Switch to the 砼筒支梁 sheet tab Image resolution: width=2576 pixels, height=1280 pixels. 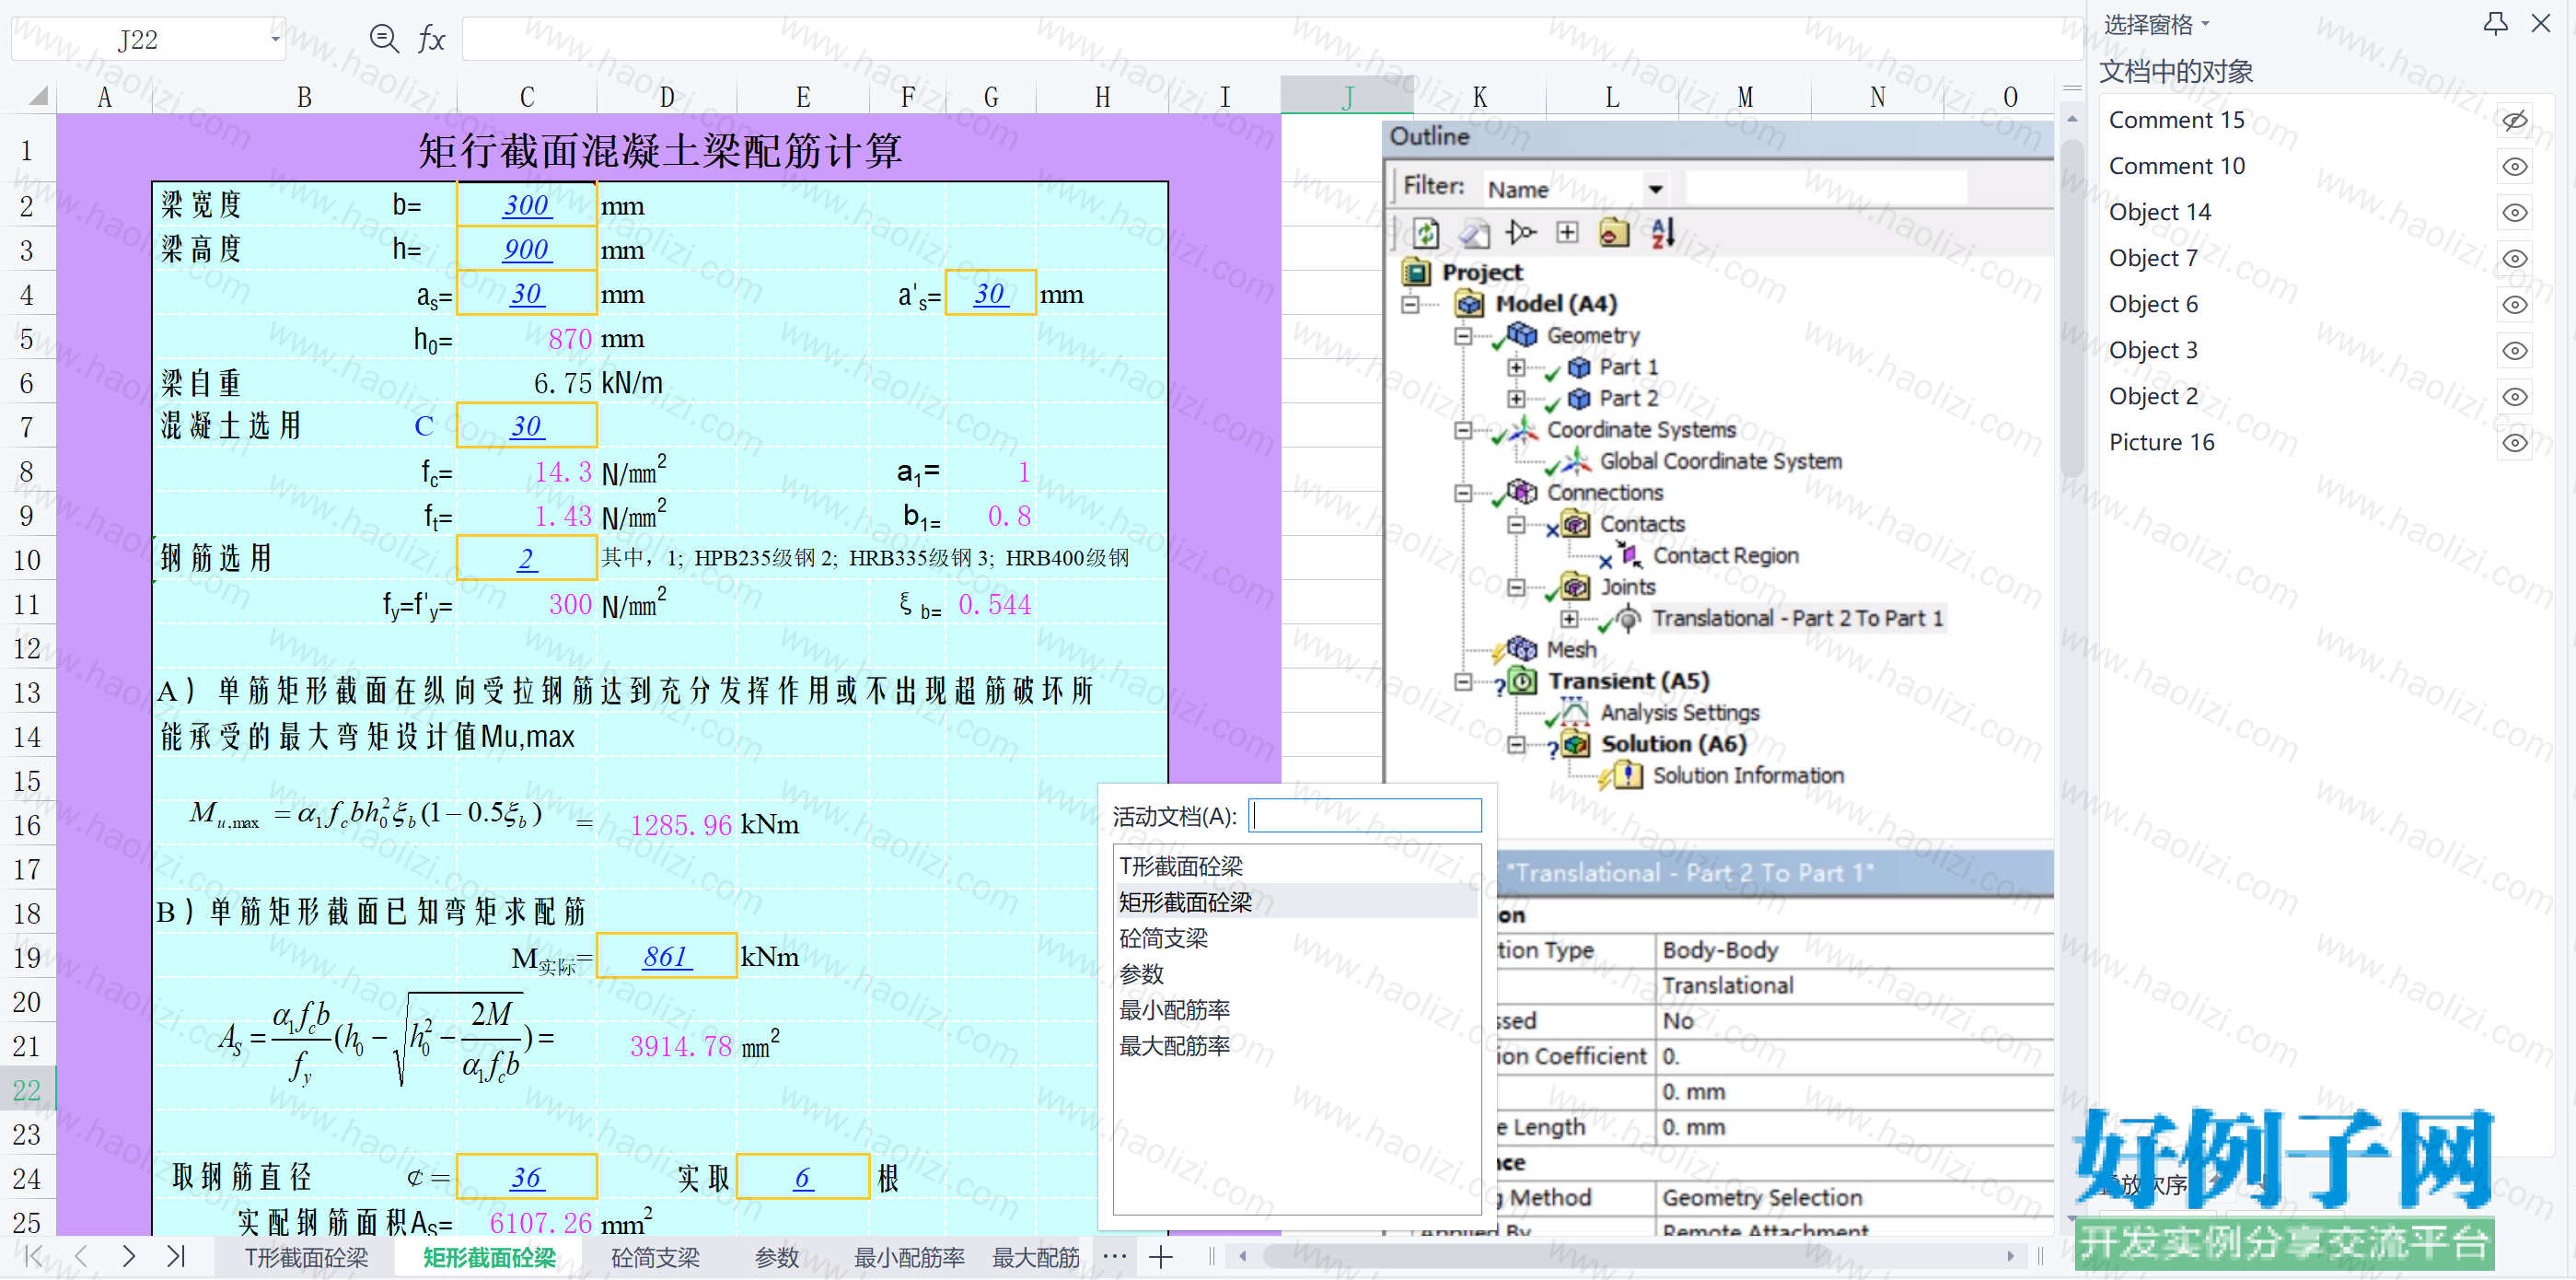[655, 1257]
